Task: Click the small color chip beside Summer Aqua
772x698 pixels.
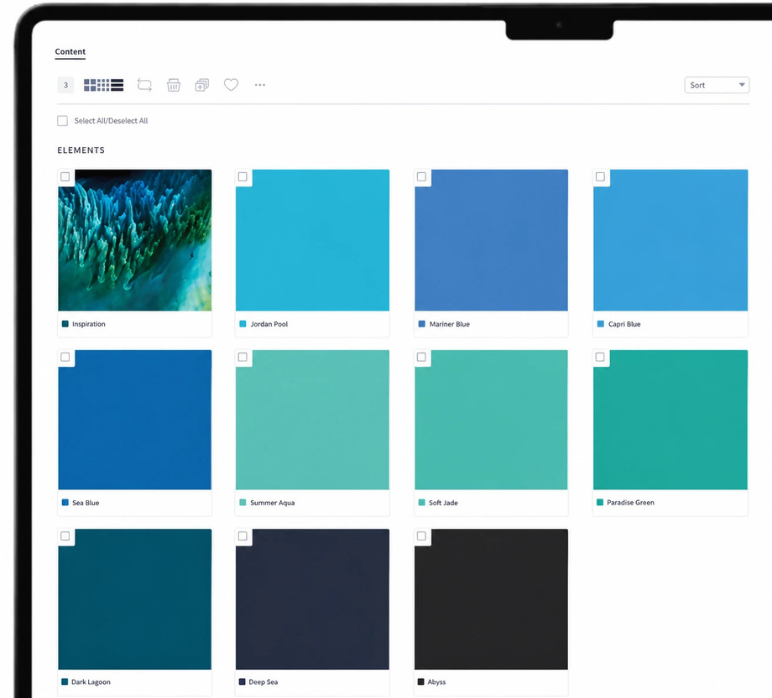Action: (243, 503)
